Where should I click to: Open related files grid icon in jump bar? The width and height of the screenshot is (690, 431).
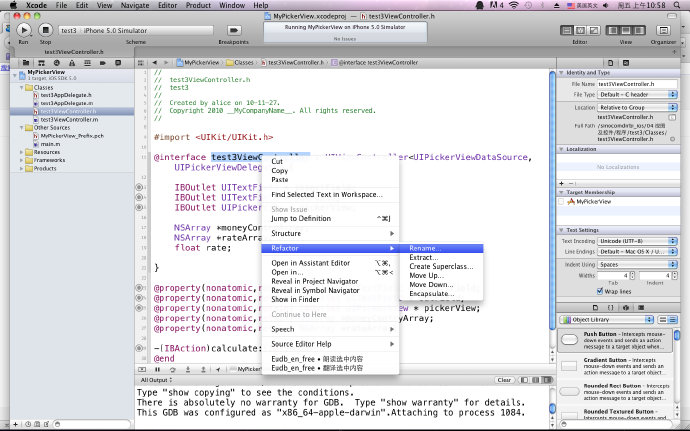141,63
